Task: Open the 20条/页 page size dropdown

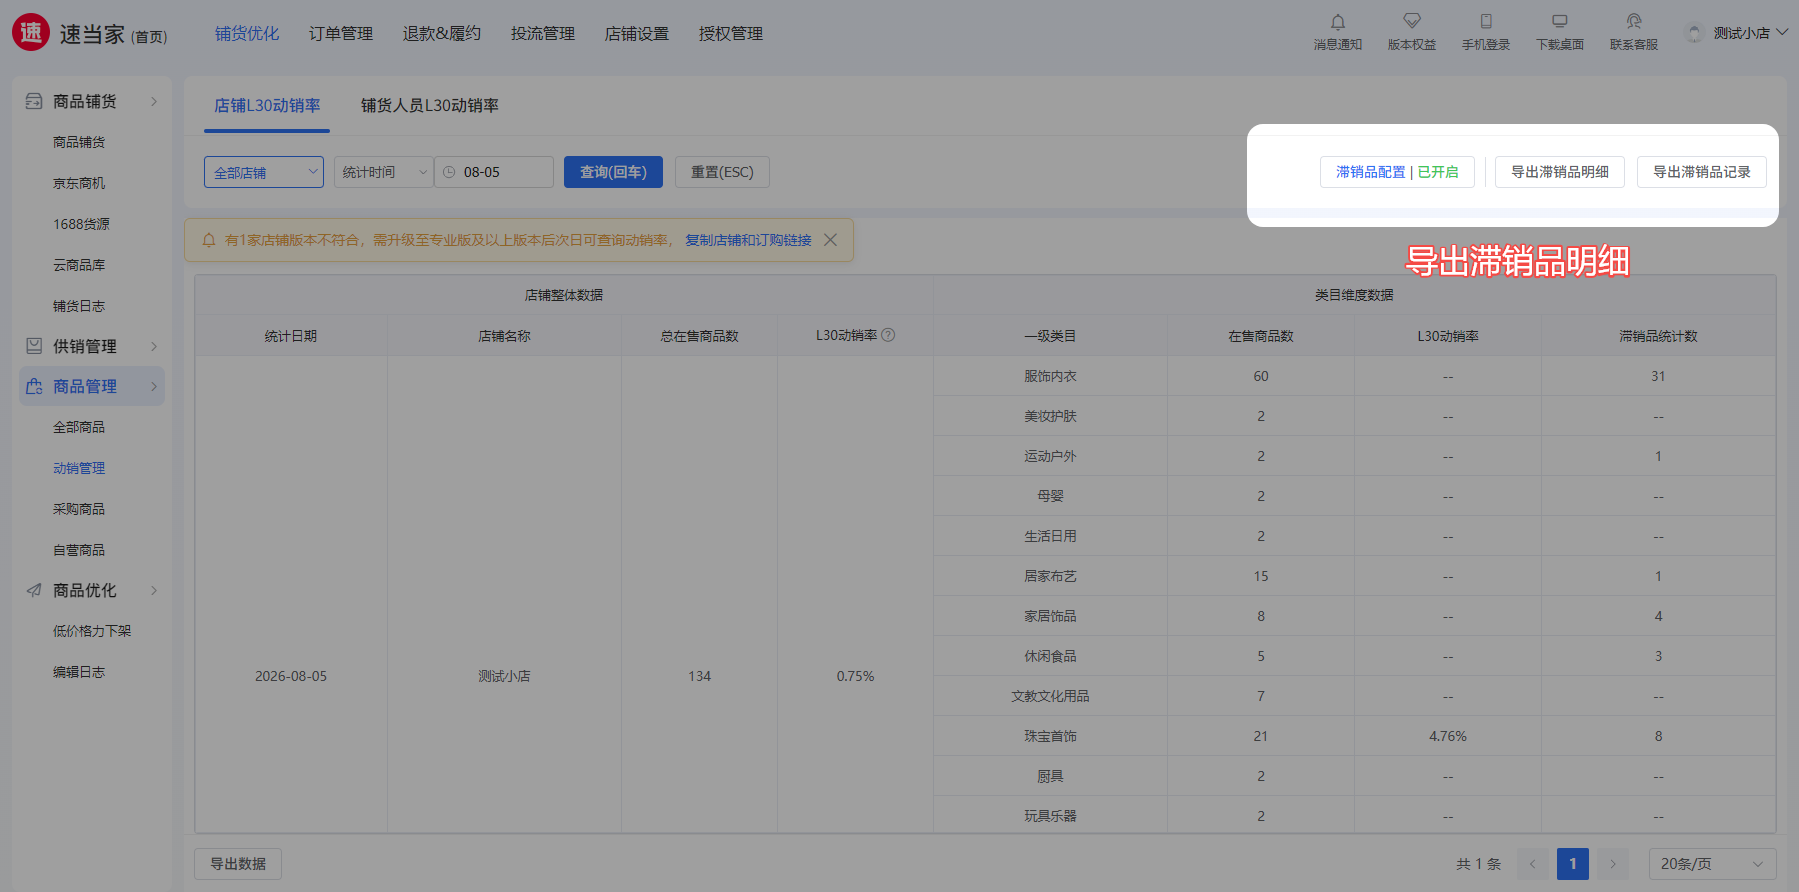Action: click(1712, 864)
